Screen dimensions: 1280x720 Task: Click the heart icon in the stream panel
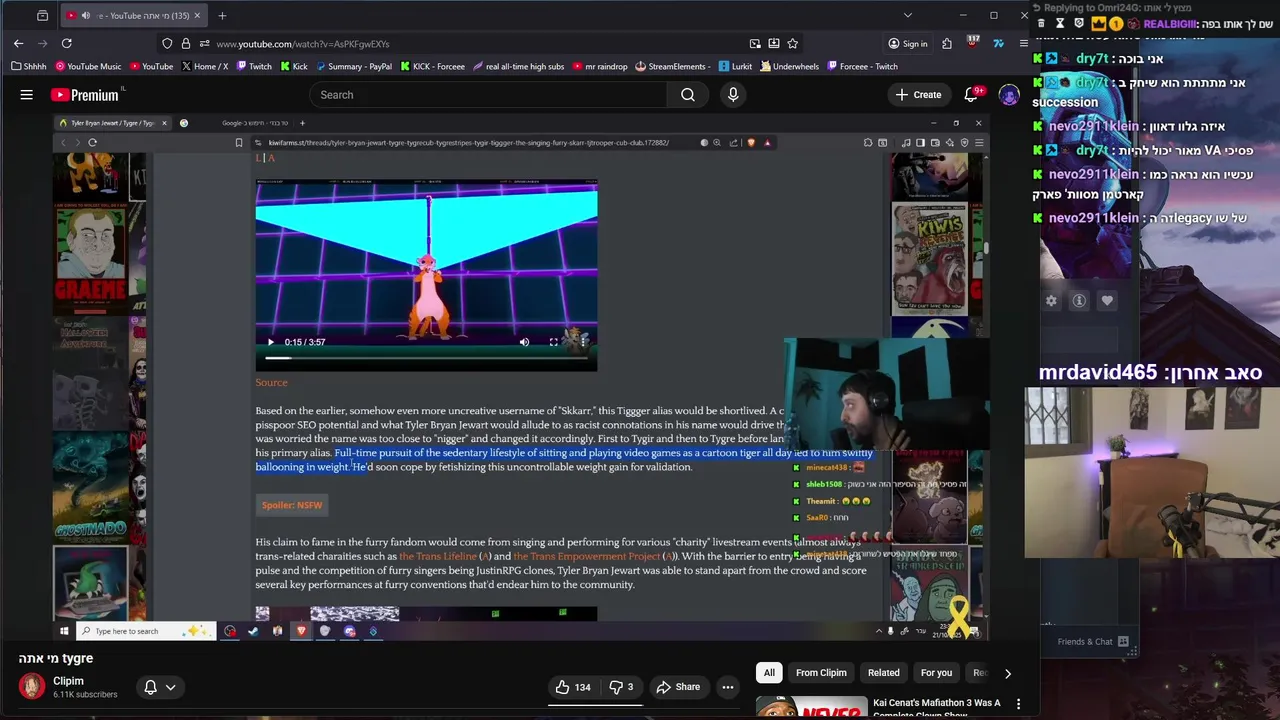coord(1107,301)
